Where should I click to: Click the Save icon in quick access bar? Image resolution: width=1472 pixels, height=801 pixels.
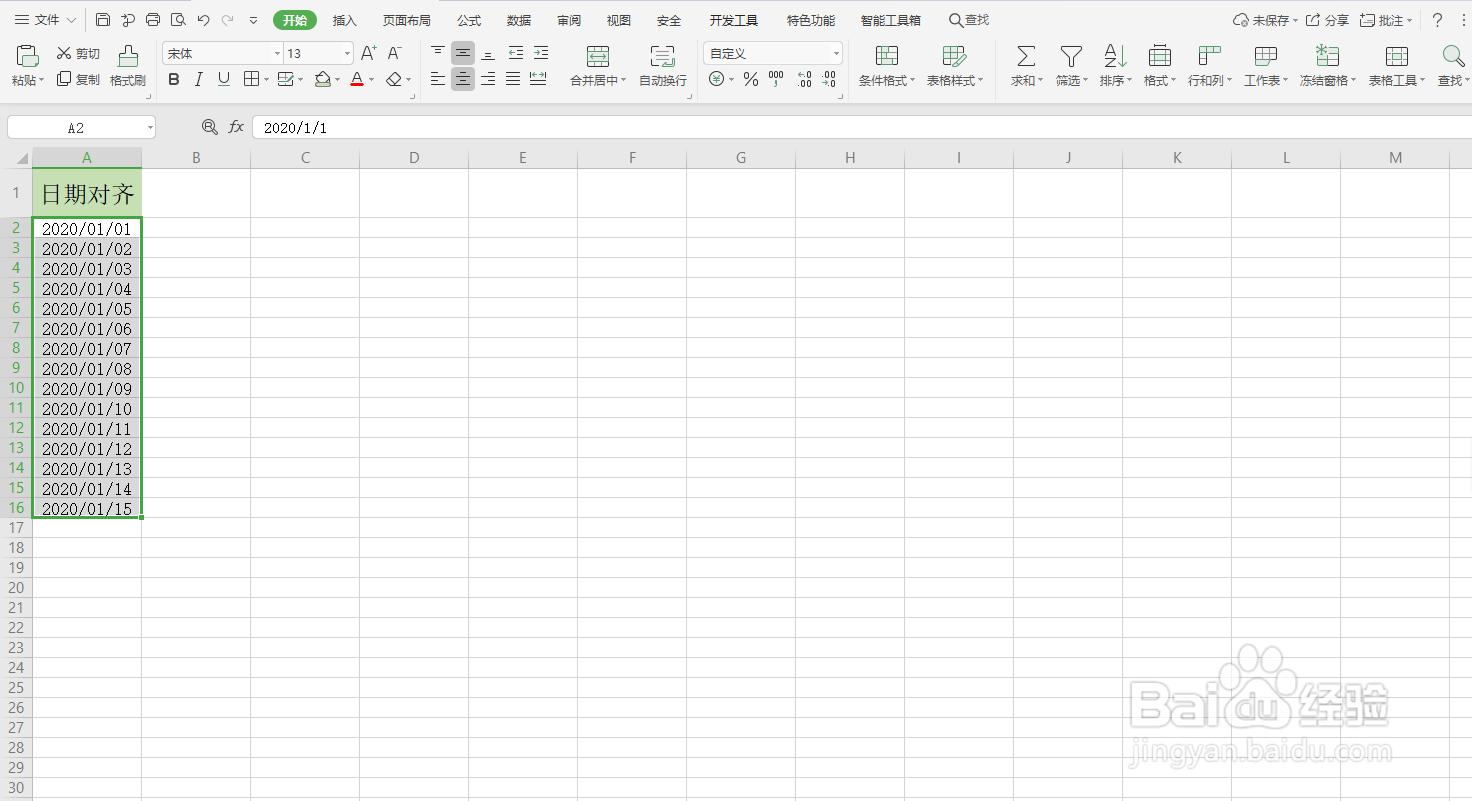click(x=104, y=20)
